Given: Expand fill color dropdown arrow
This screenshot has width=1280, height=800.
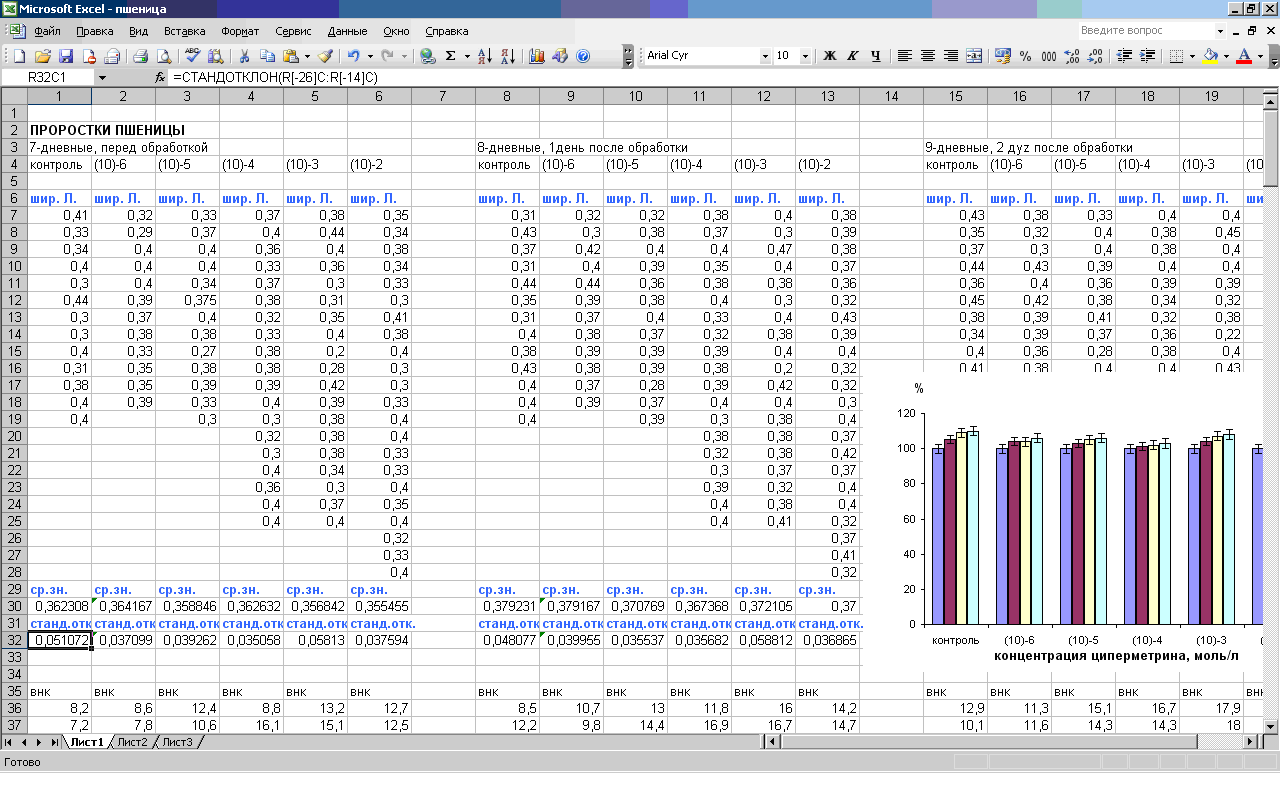Looking at the screenshot, I should 1226,56.
